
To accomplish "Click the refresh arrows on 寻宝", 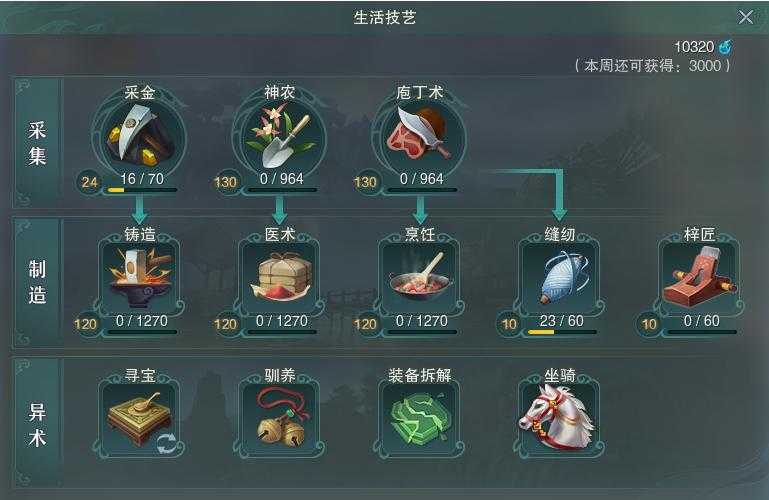I will click(167, 443).
